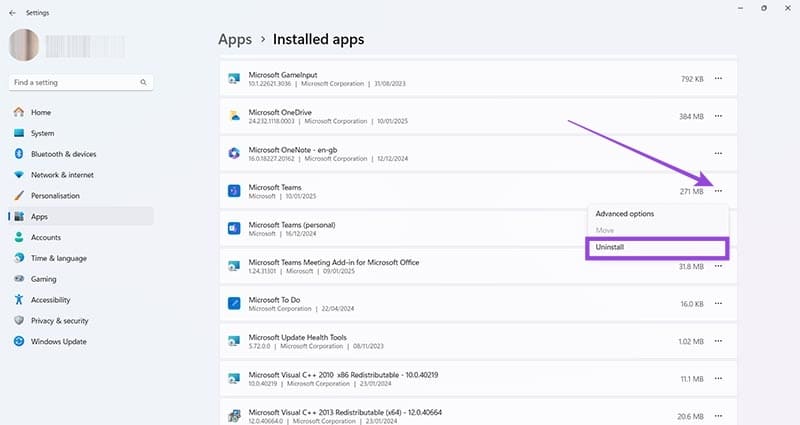Click the Microsoft OneNote app icon

click(234, 153)
